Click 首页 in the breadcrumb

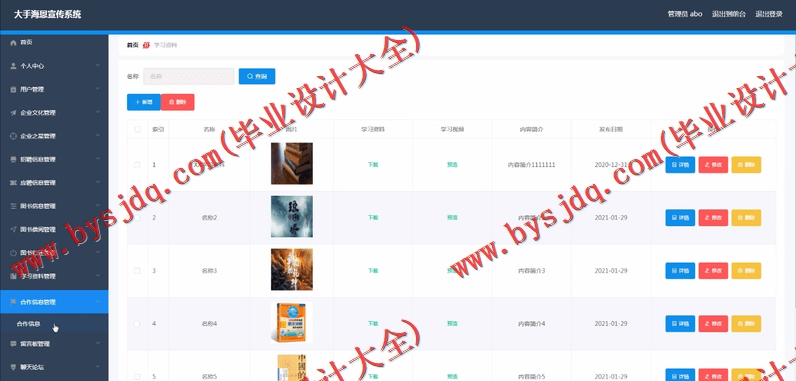coord(132,45)
